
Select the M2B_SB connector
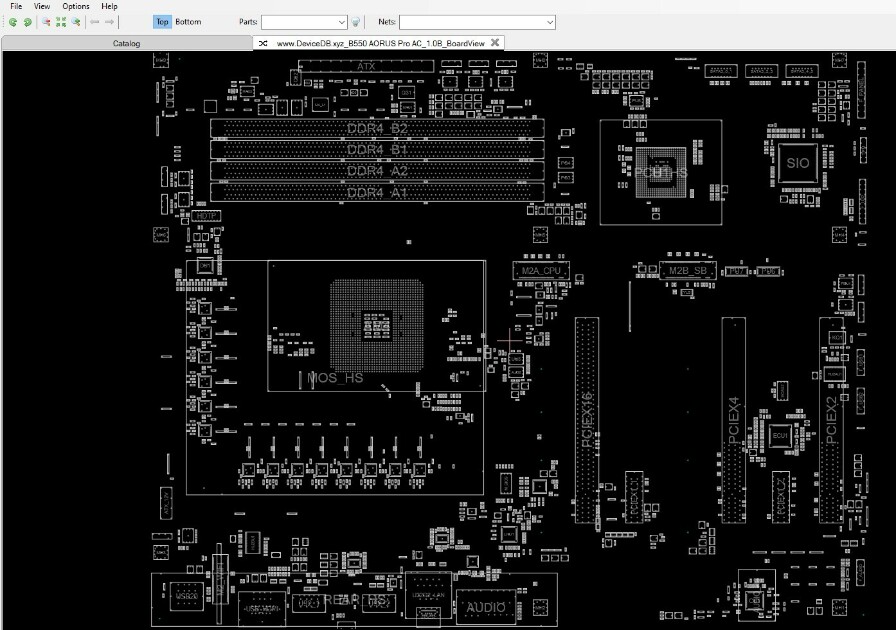point(688,270)
